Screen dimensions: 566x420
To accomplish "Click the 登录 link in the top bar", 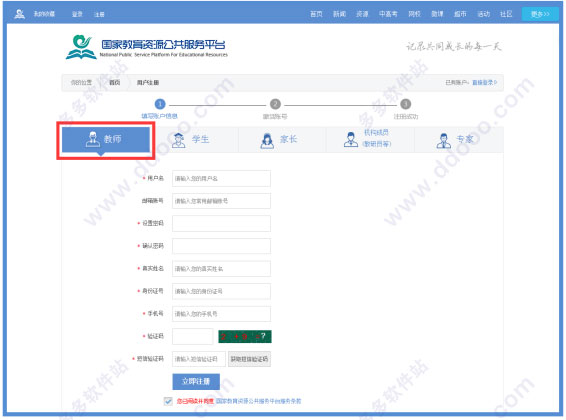I will 77,14.
